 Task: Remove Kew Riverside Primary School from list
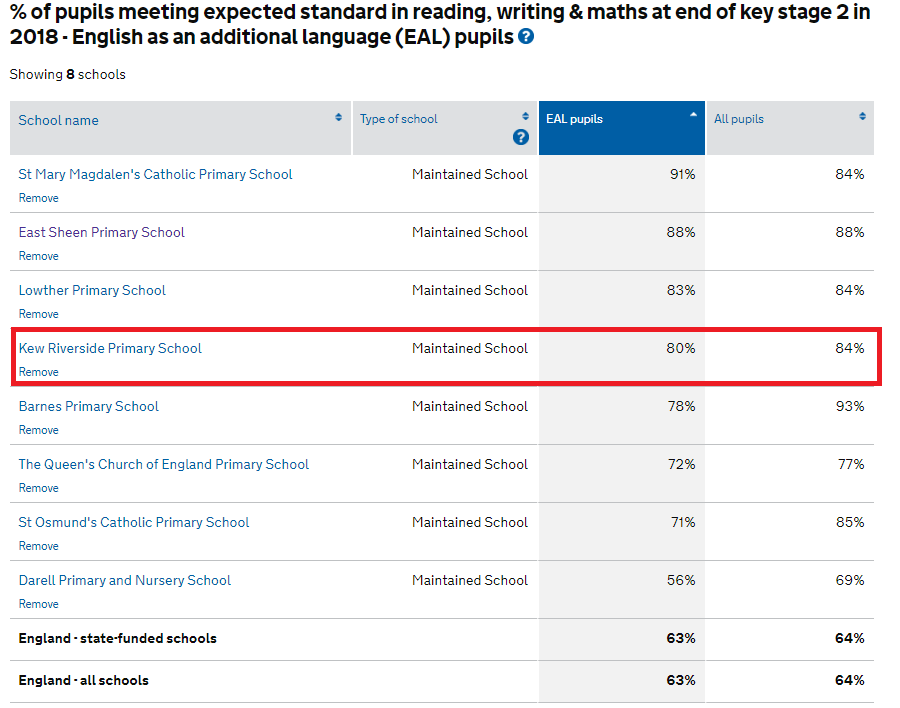click(x=38, y=372)
